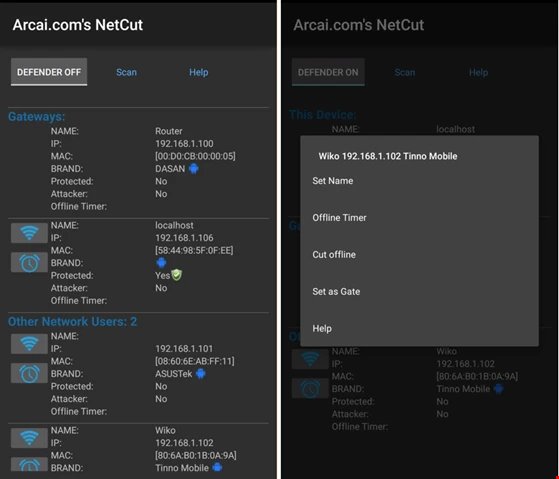This screenshot has height=479, width=559.
Task: Click the alarm clock icon for Wiko 192.168.1.102
Action: point(29,464)
